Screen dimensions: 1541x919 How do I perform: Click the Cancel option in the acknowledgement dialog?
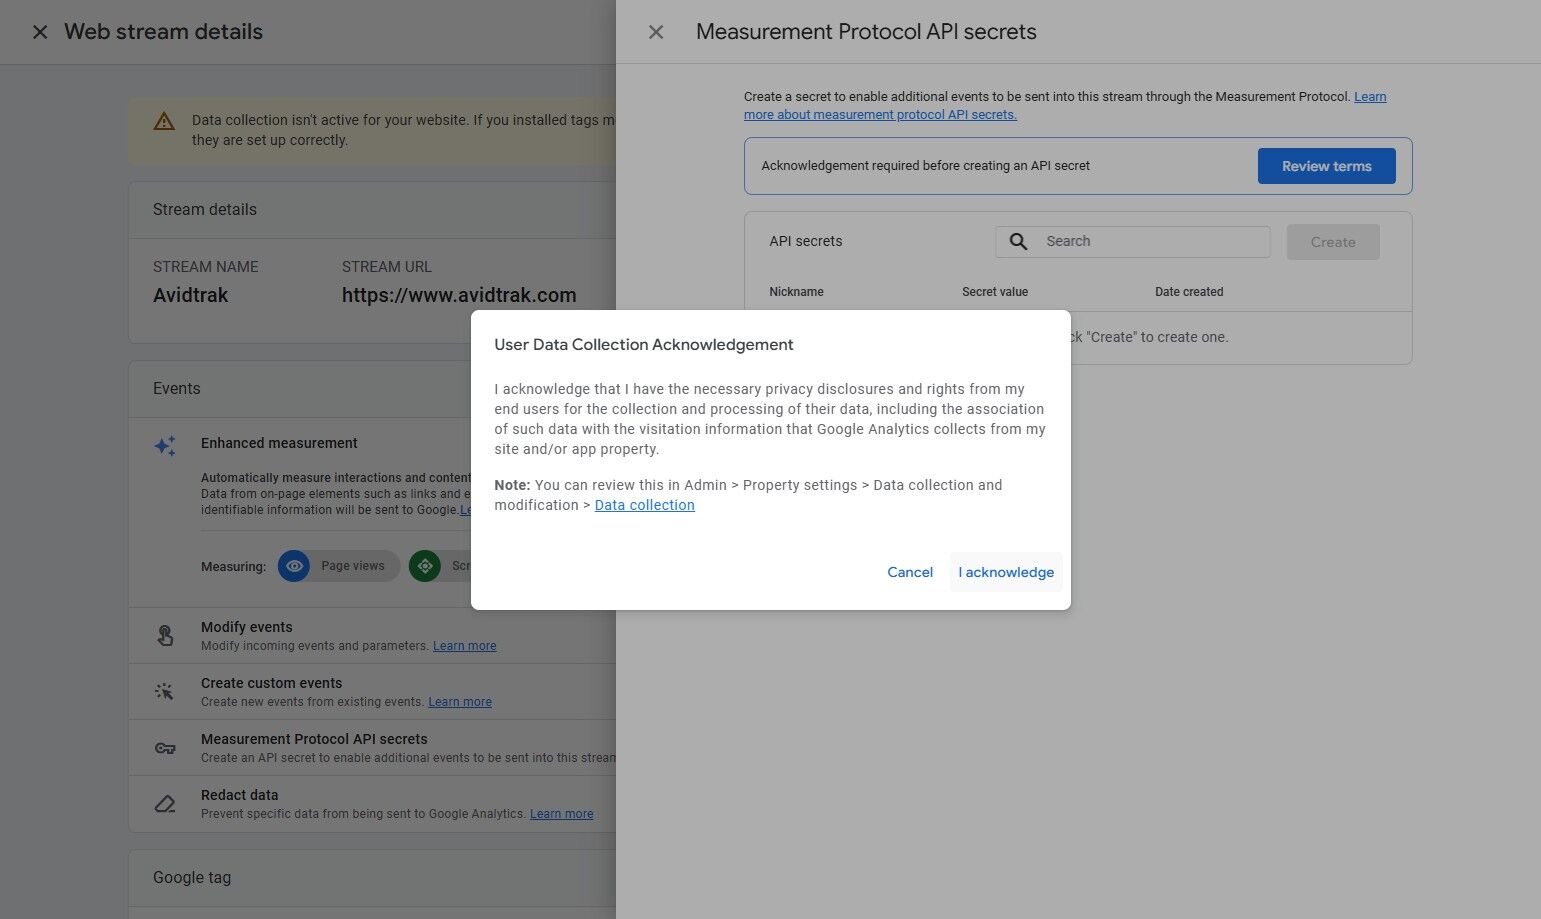coord(909,571)
